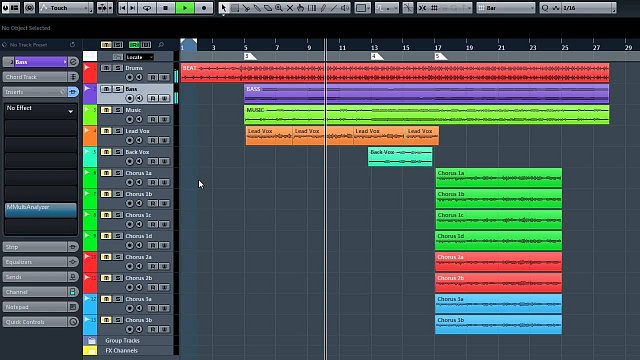Open the No Effect insert slot dropdown
The height and width of the screenshot is (360, 640).
[40, 111]
